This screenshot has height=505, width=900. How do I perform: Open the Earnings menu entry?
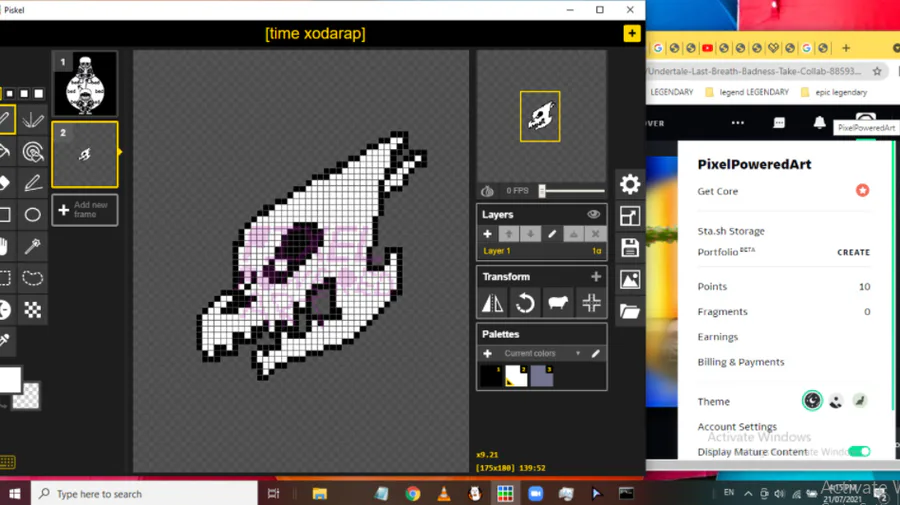pos(717,337)
